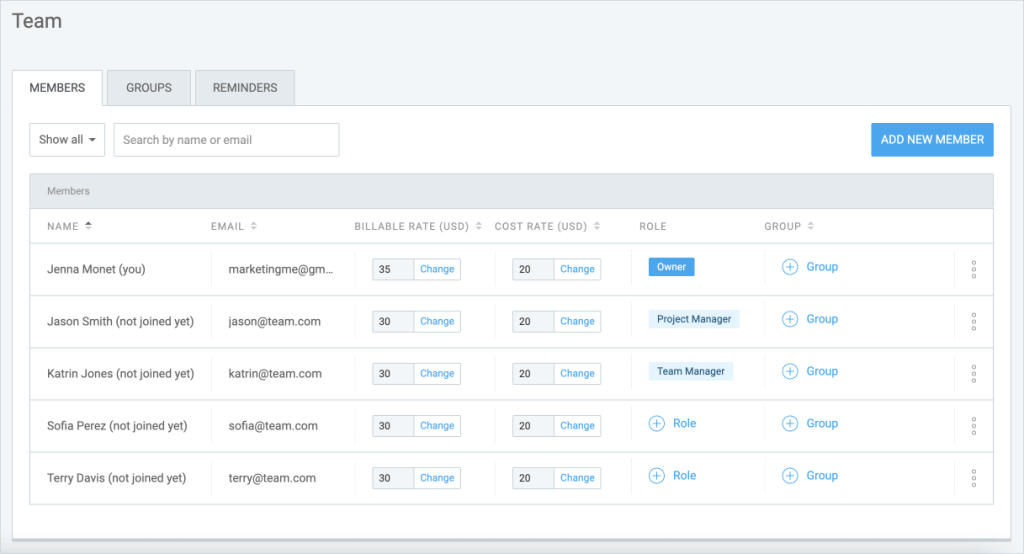Click the Search by name or email field
The width and height of the screenshot is (1024, 554).
coord(226,140)
